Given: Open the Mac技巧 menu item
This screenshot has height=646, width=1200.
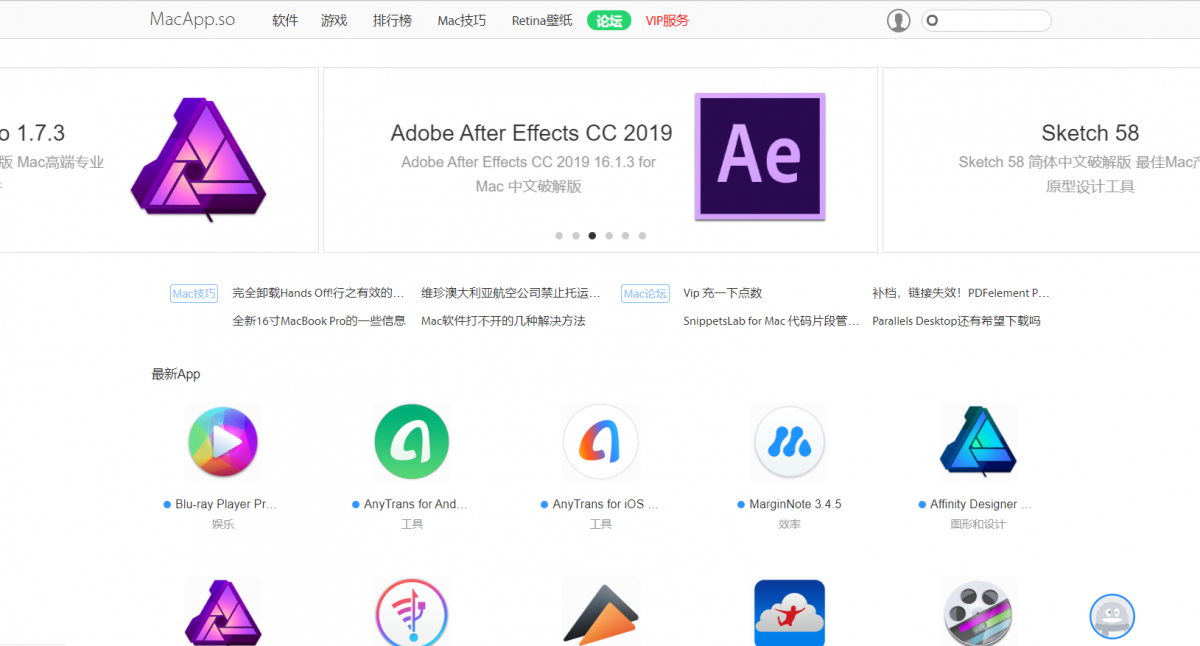Looking at the screenshot, I should pyautogui.click(x=461, y=20).
